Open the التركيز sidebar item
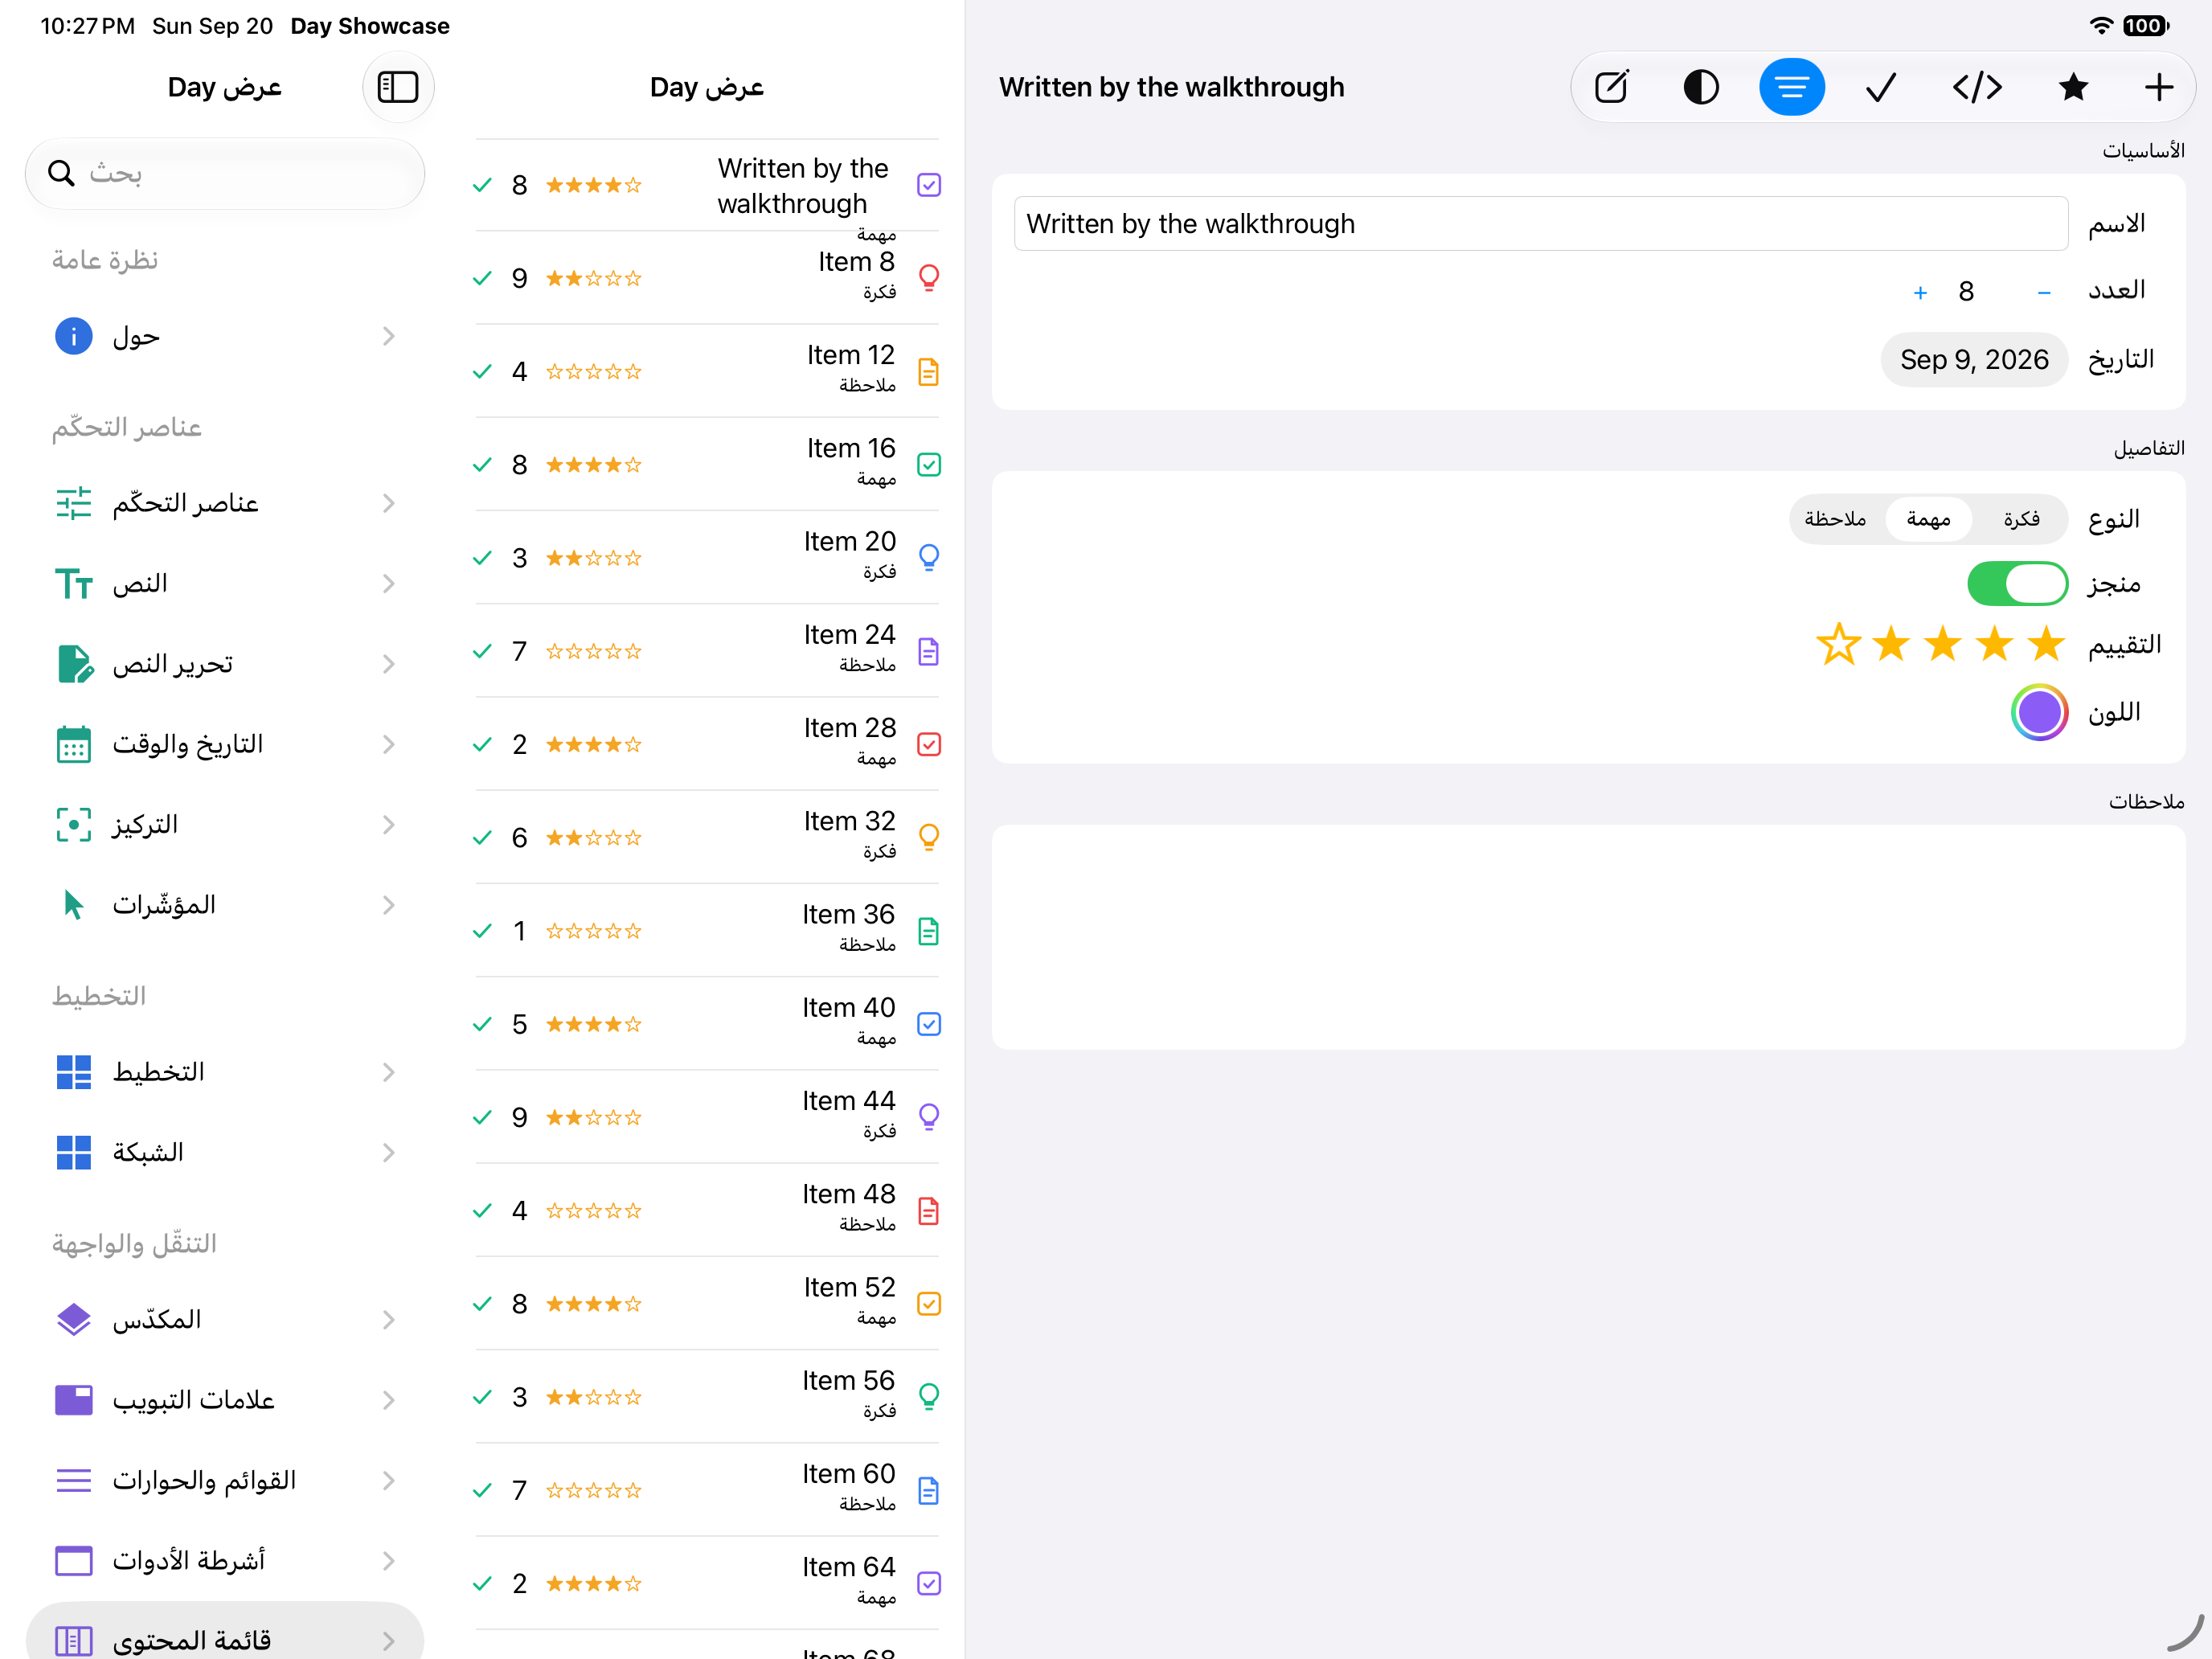 [225, 824]
